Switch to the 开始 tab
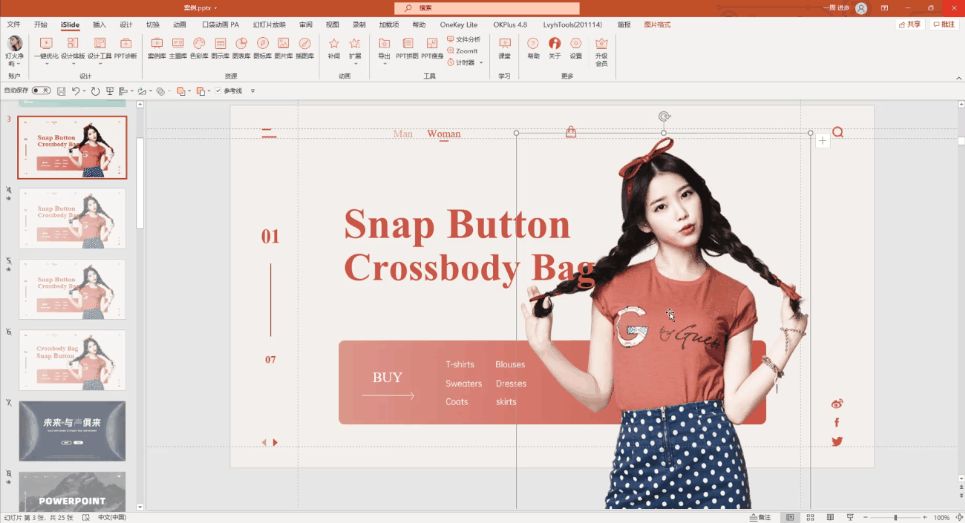The image size is (965, 523). tap(41, 25)
